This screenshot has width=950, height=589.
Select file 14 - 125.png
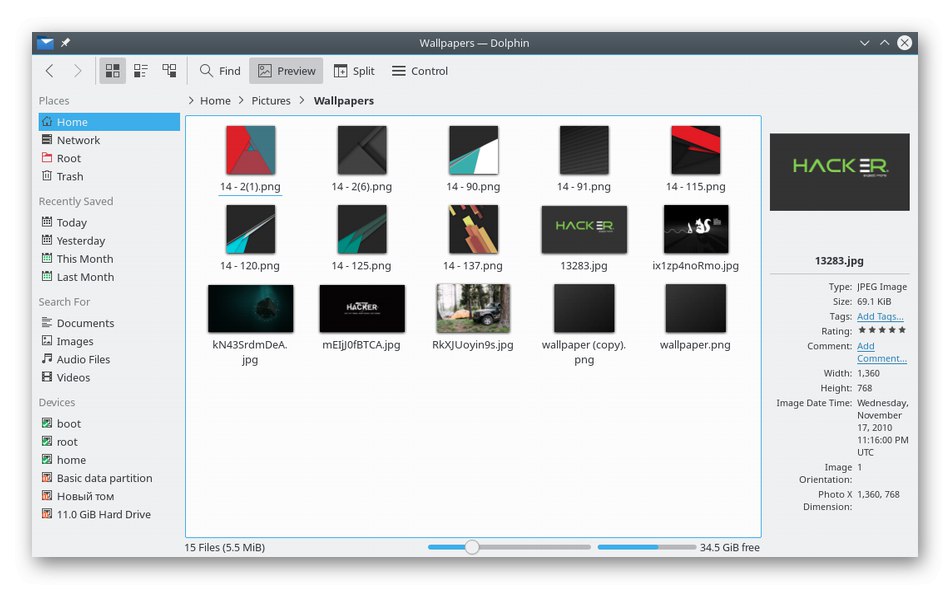click(x=362, y=238)
